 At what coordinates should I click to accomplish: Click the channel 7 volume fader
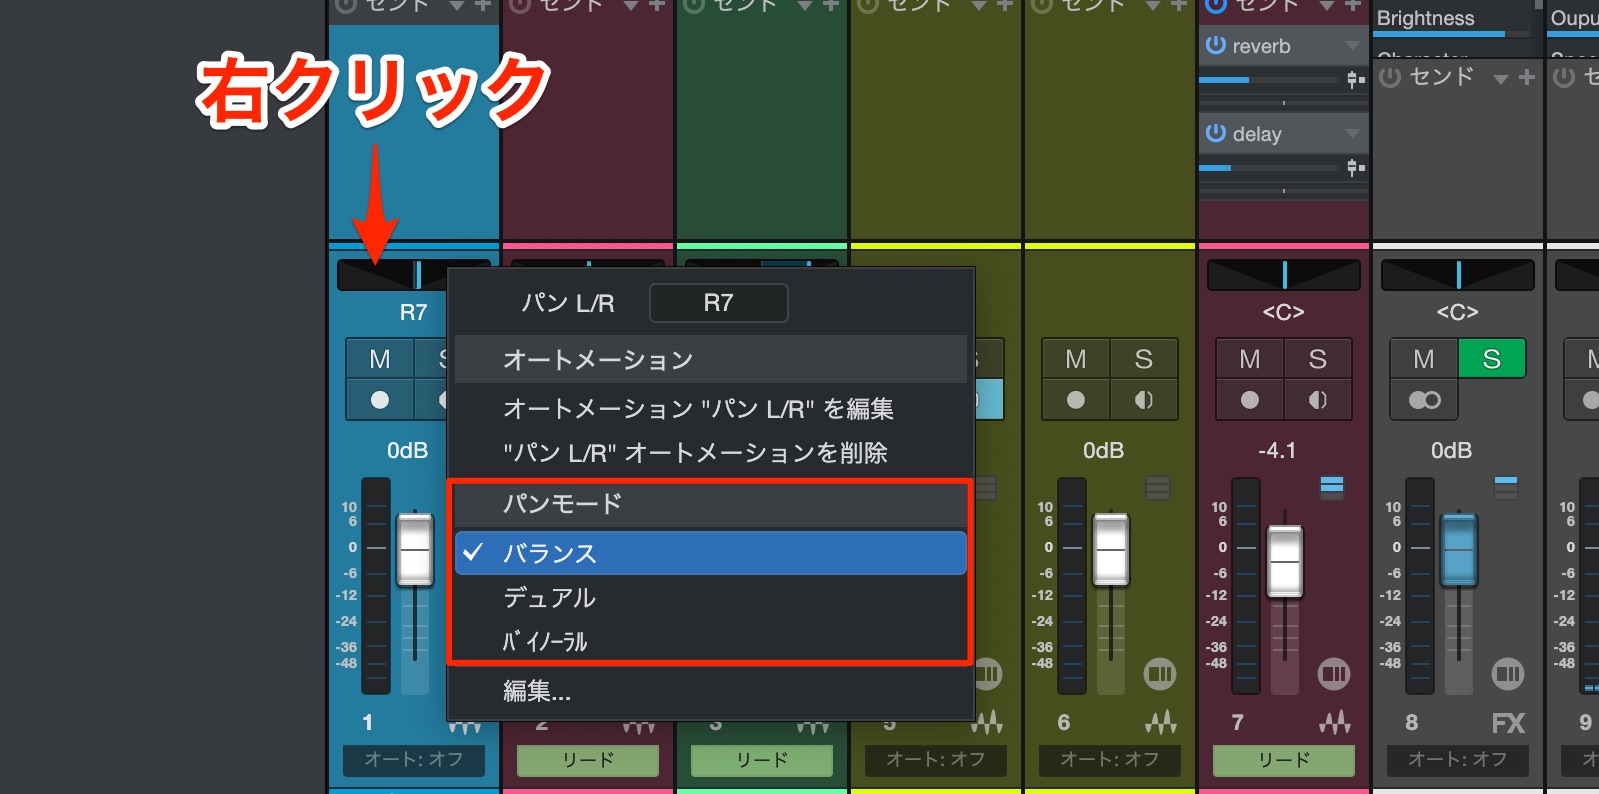coord(1285,561)
